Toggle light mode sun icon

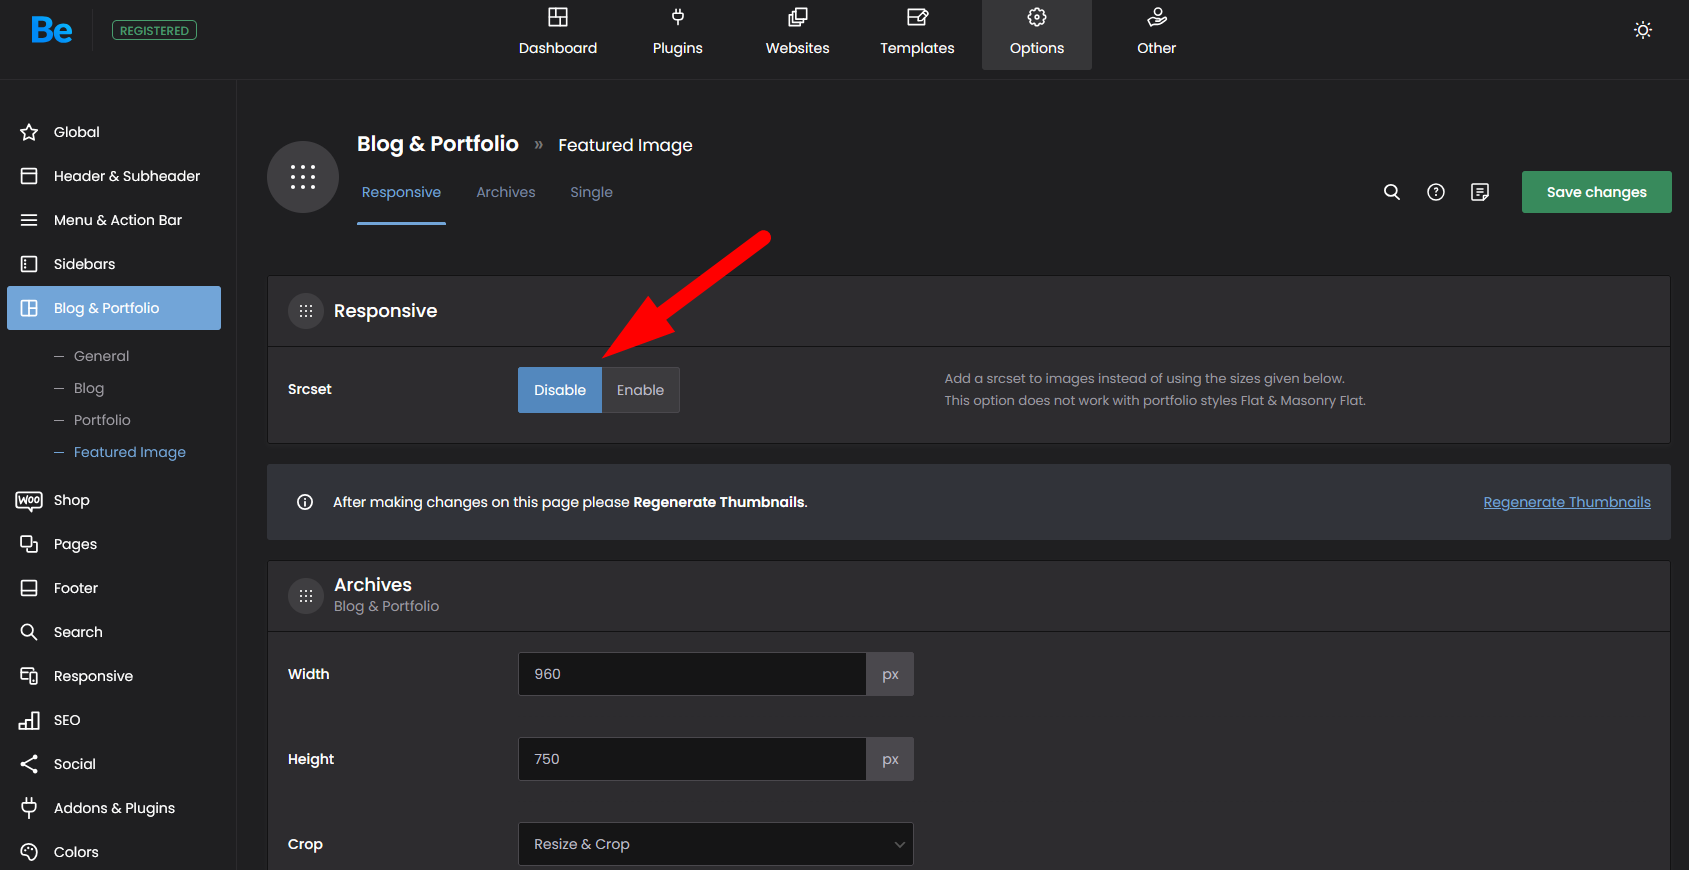pyautogui.click(x=1643, y=30)
